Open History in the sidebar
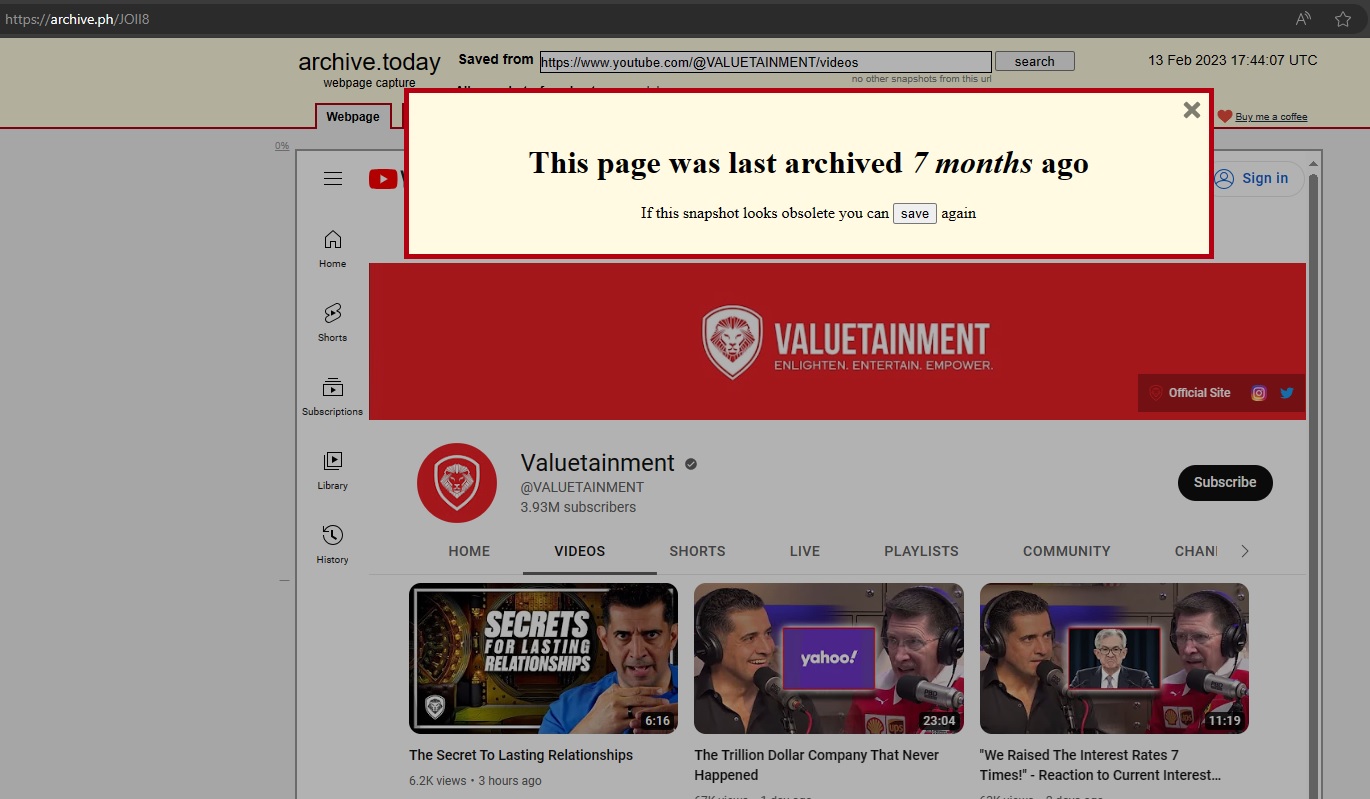The image size is (1370, 799). [333, 545]
